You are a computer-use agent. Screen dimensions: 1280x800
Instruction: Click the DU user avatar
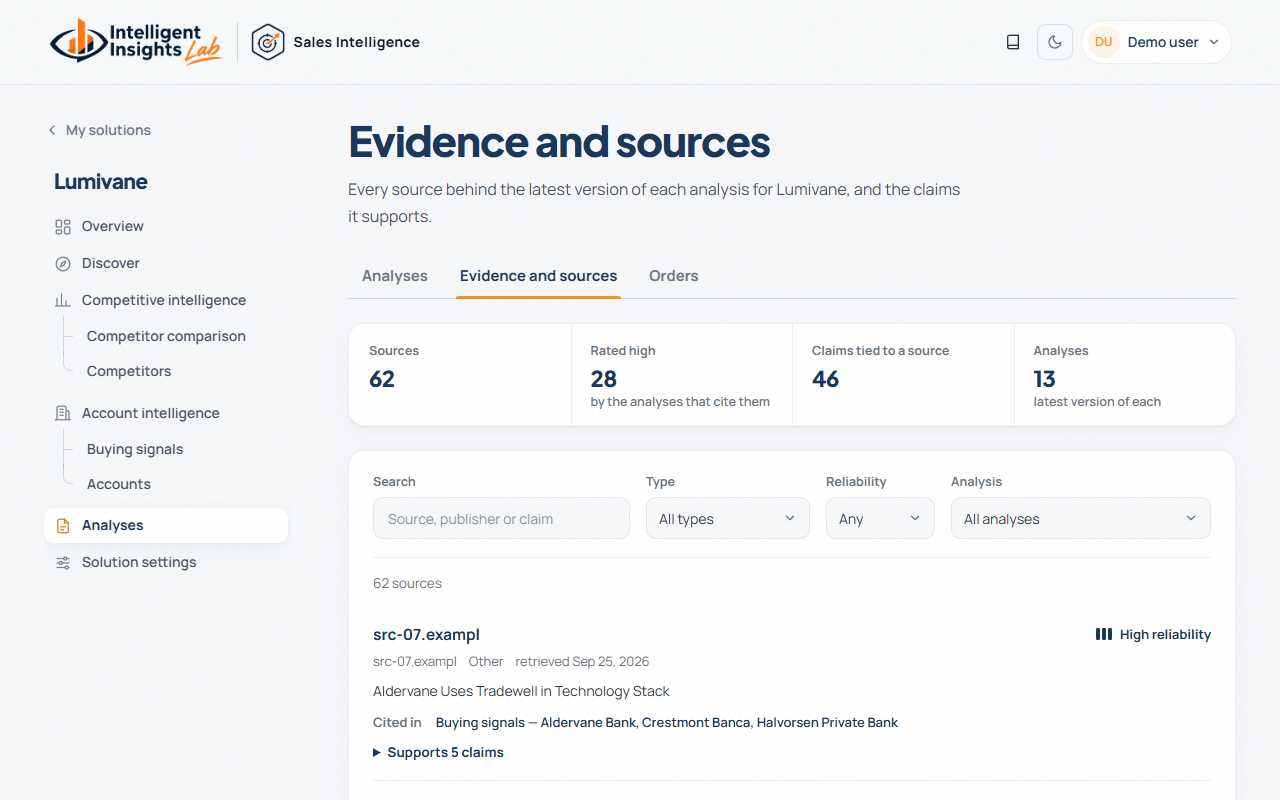[x=1103, y=42]
